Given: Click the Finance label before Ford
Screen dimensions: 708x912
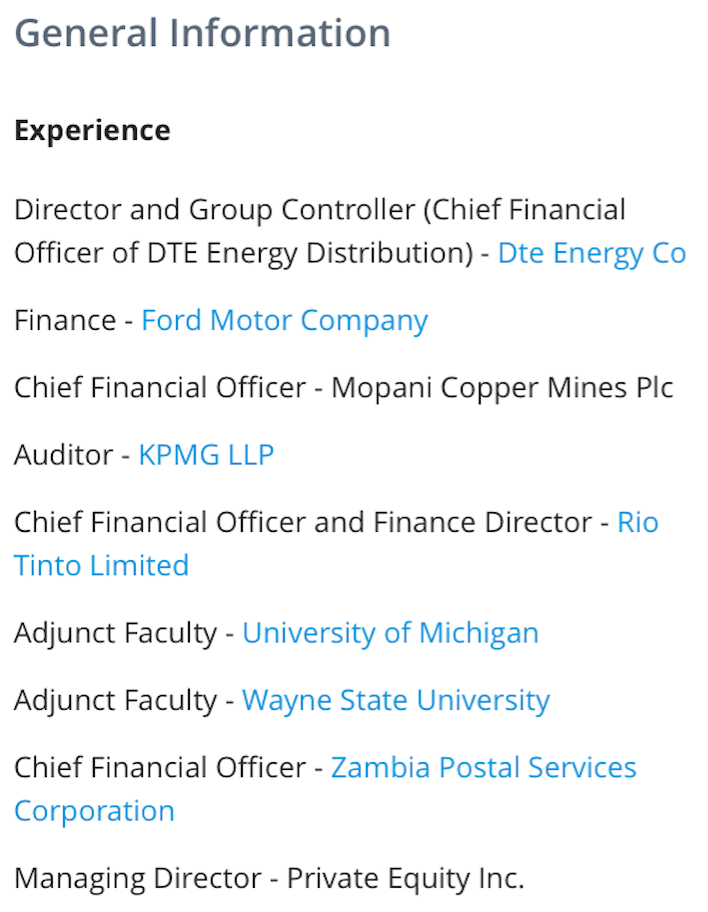Looking at the screenshot, I should click(x=65, y=320).
